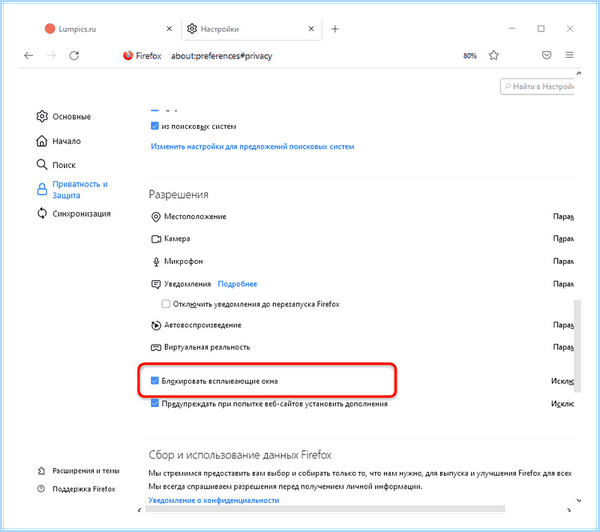Viewport: 600px width, 532px height.
Task: Click the Основные gear icon
Action: (42, 116)
